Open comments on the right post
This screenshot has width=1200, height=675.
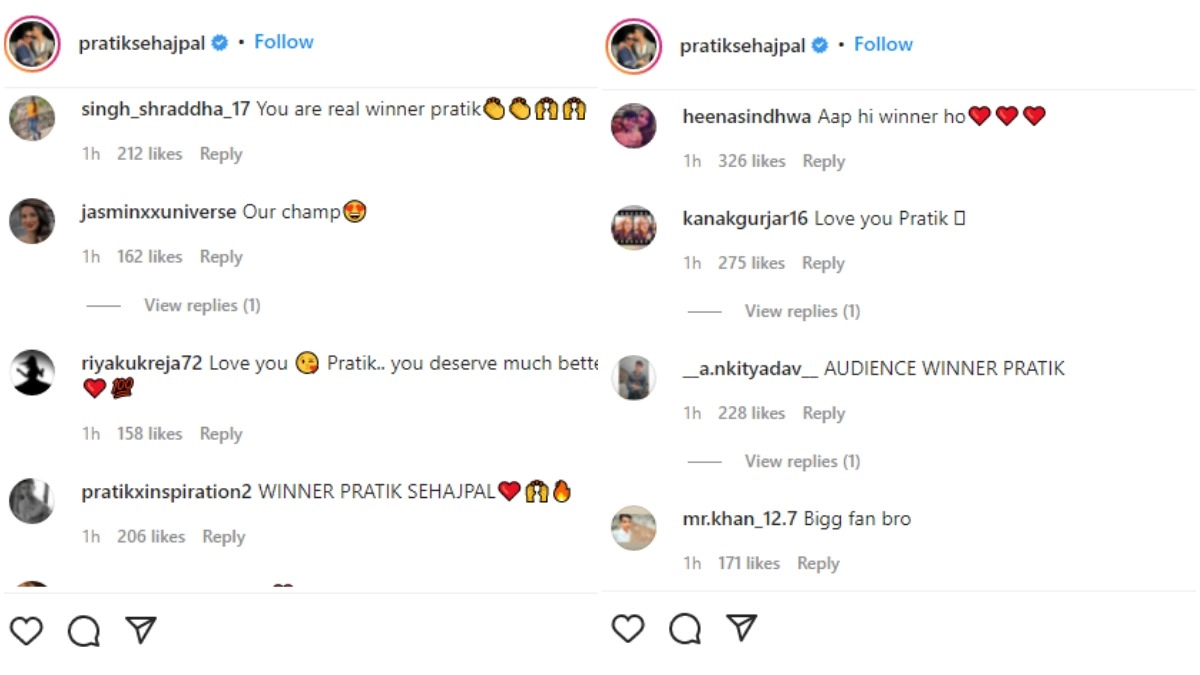point(684,628)
